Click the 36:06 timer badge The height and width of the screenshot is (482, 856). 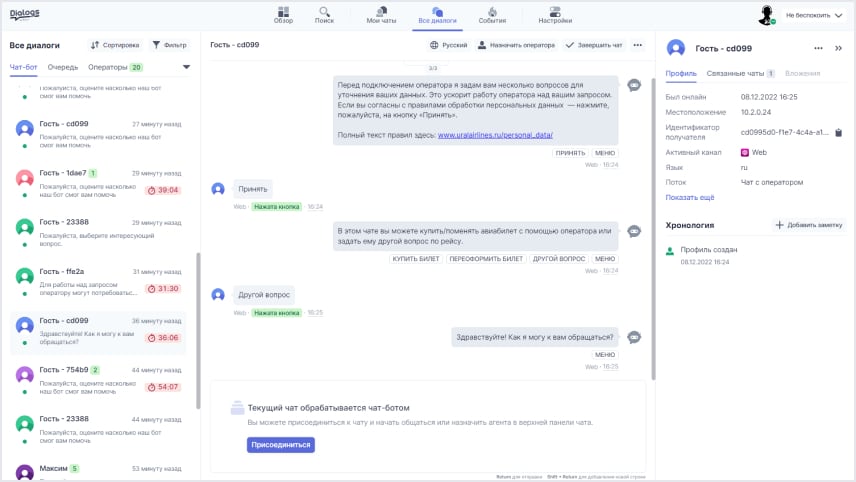(163, 337)
